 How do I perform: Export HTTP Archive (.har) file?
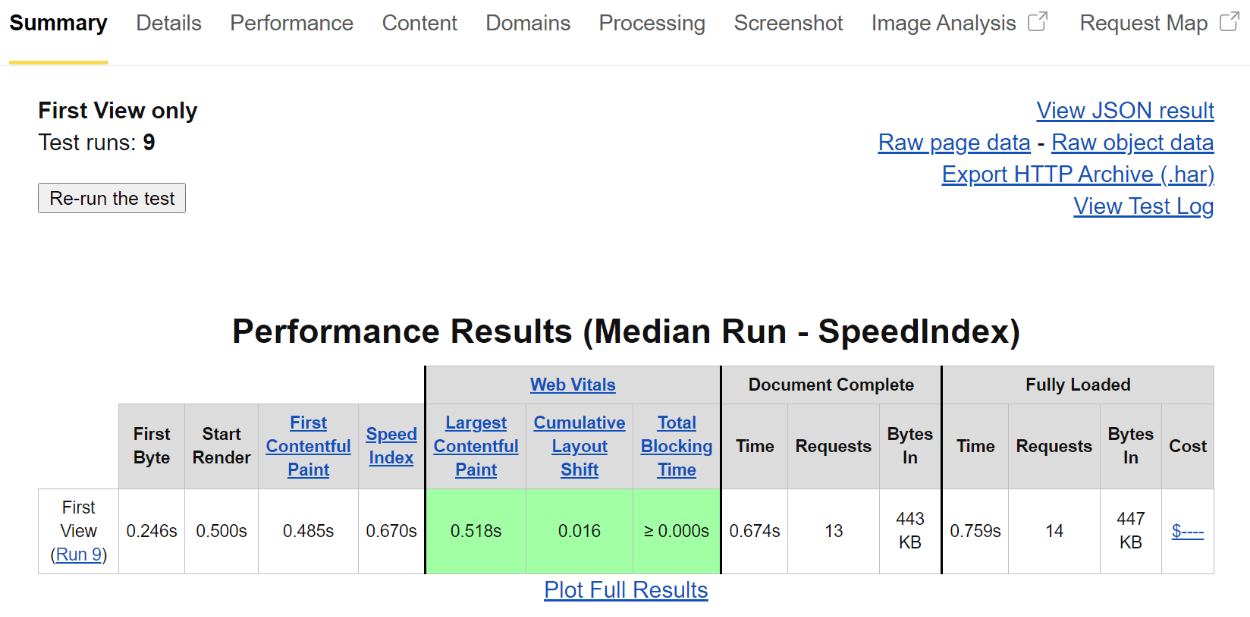point(1077,174)
